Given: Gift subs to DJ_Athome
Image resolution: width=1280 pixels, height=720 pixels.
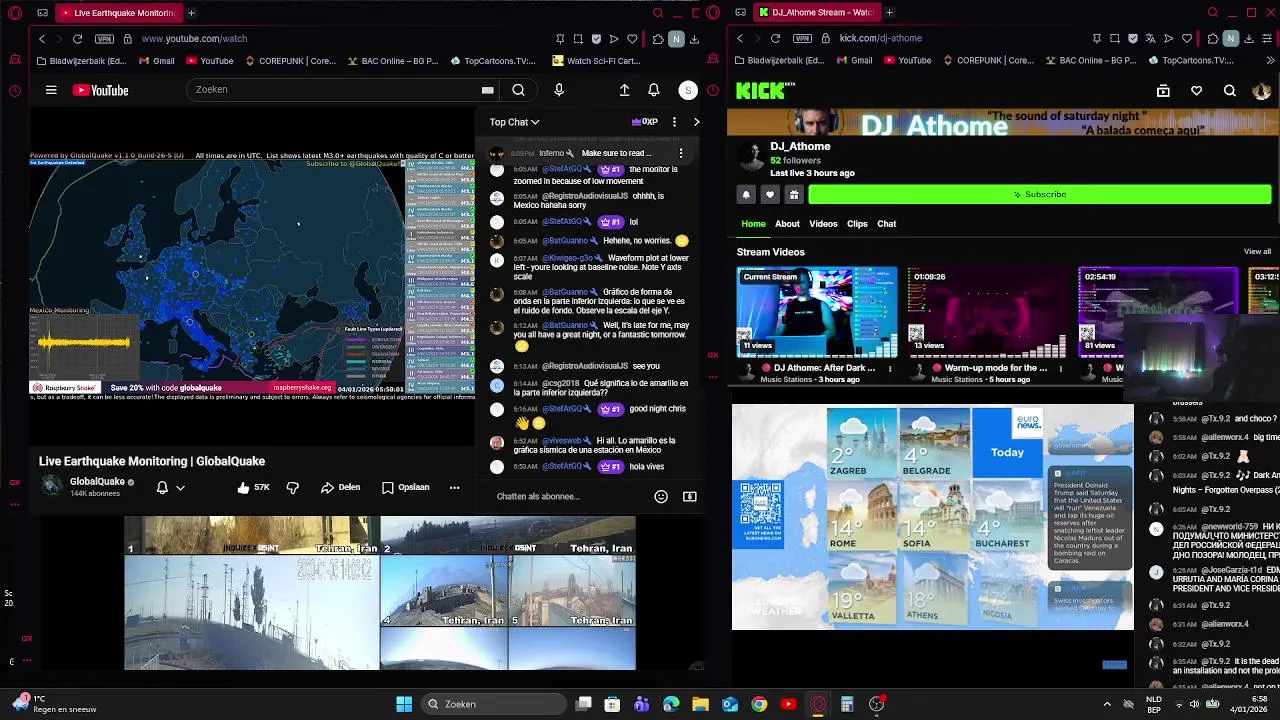Looking at the screenshot, I should [x=794, y=195].
